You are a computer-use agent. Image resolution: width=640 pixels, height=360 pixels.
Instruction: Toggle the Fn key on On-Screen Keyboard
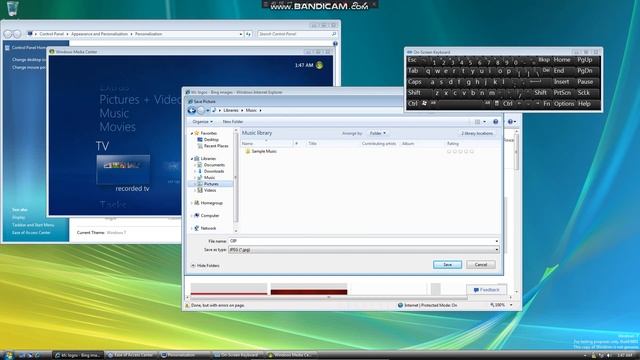click(547, 104)
